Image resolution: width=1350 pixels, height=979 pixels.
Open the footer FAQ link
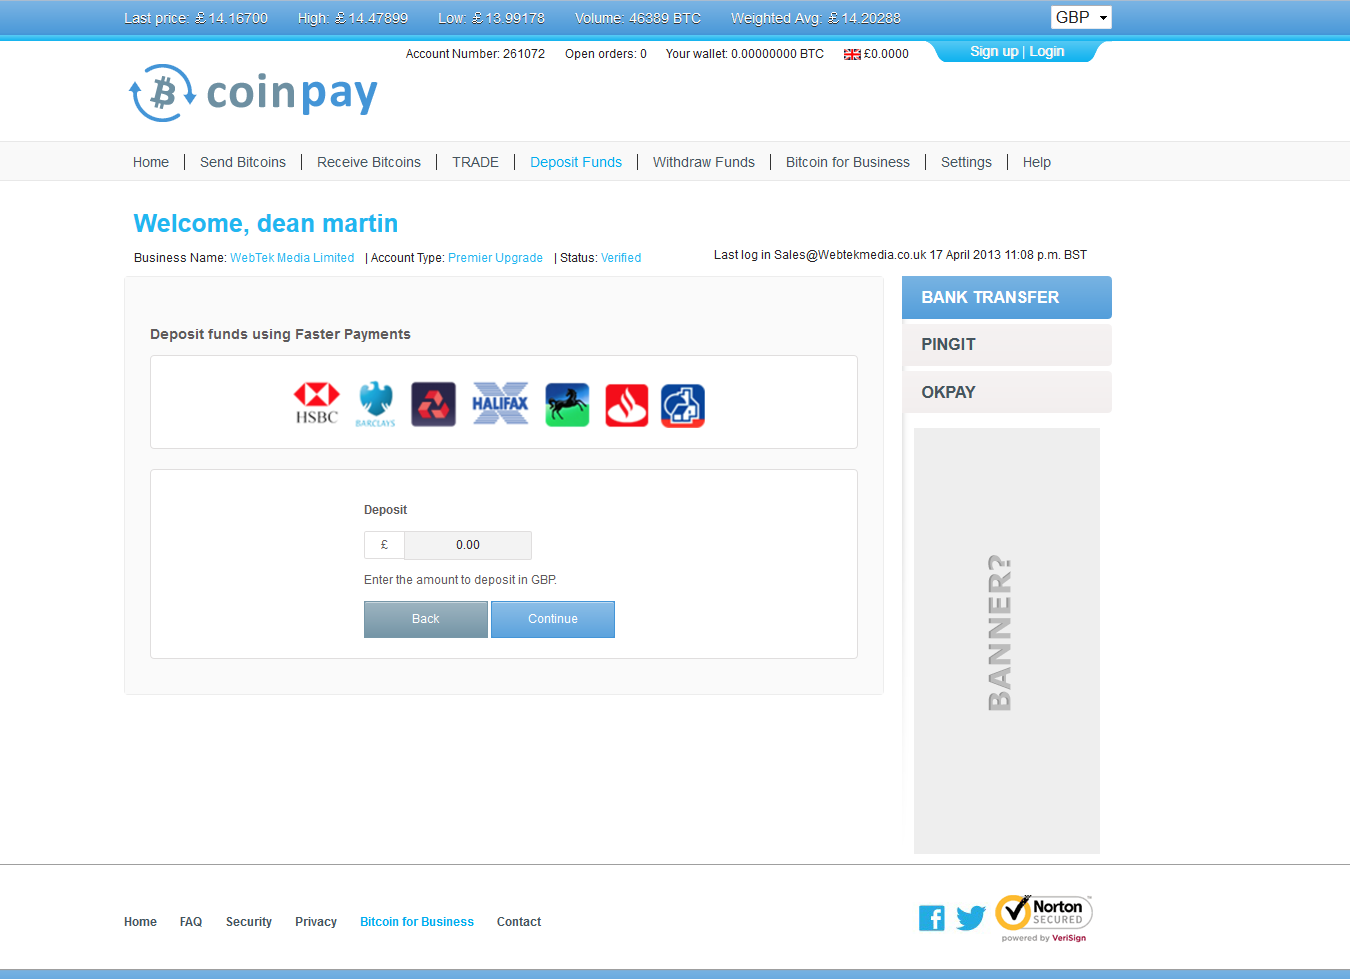(x=191, y=922)
